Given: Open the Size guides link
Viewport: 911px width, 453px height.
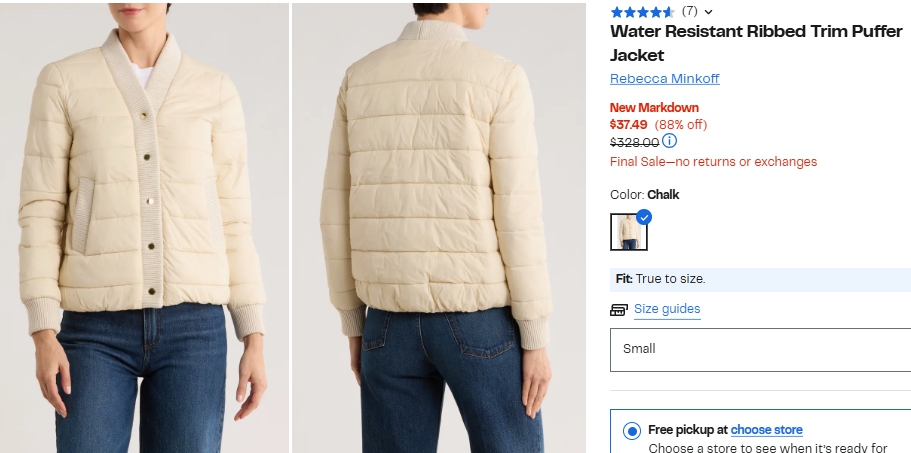Looking at the screenshot, I should pos(667,309).
